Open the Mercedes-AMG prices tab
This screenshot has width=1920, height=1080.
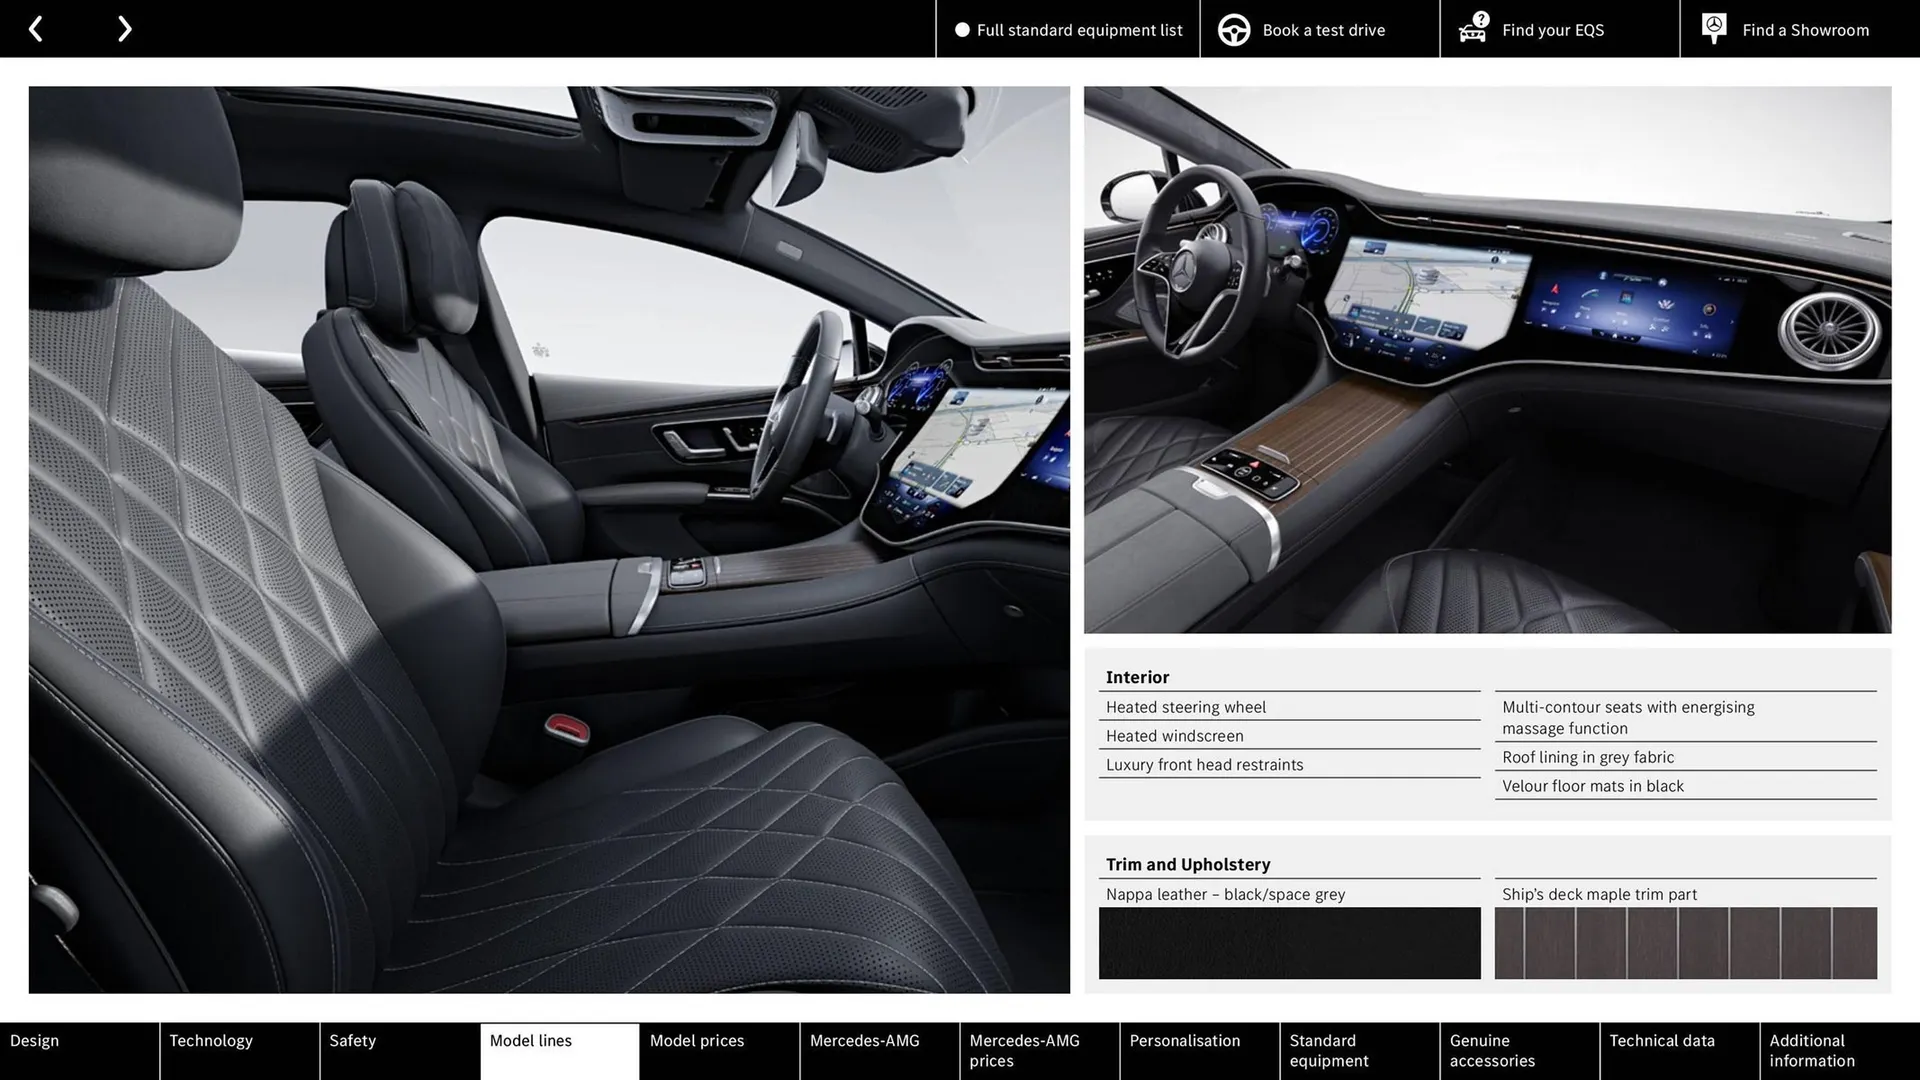tap(1040, 1051)
